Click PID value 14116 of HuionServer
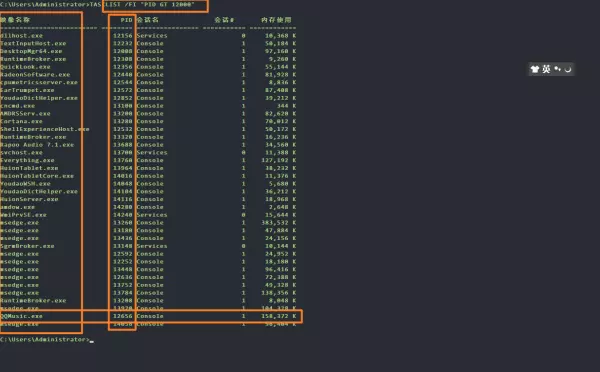 [122, 199]
